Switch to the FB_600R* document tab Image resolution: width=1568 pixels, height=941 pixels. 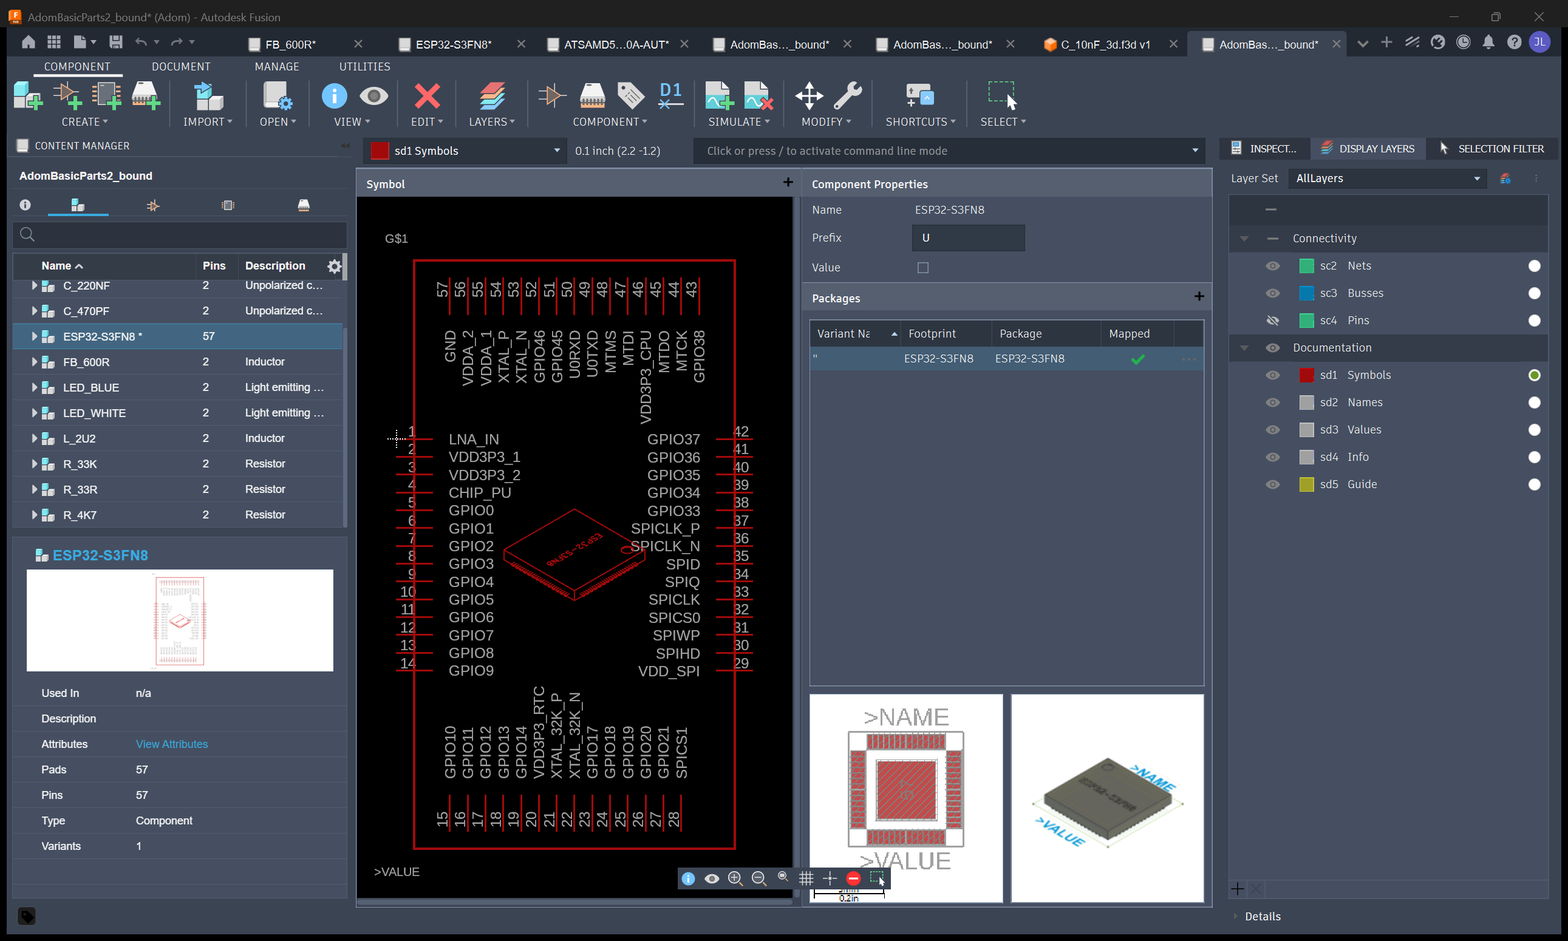pos(291,44)
